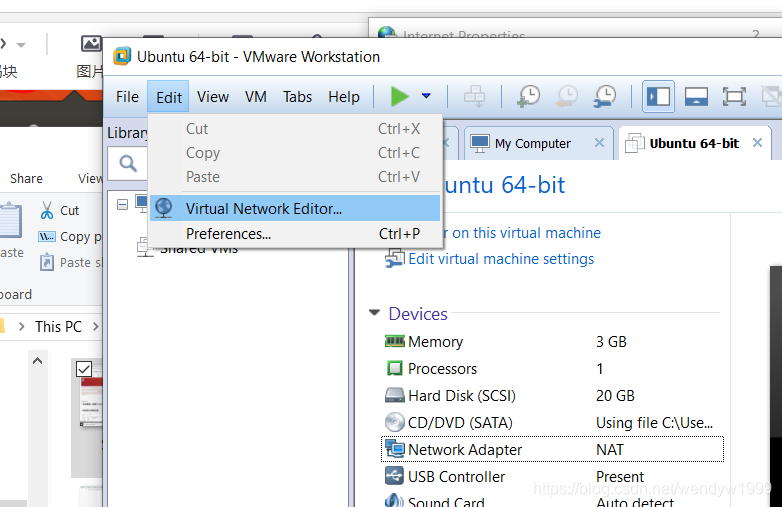This screenshot has width=782, height=507.
Task: Power on VM with green play button
Action: [x=399, y=96]
